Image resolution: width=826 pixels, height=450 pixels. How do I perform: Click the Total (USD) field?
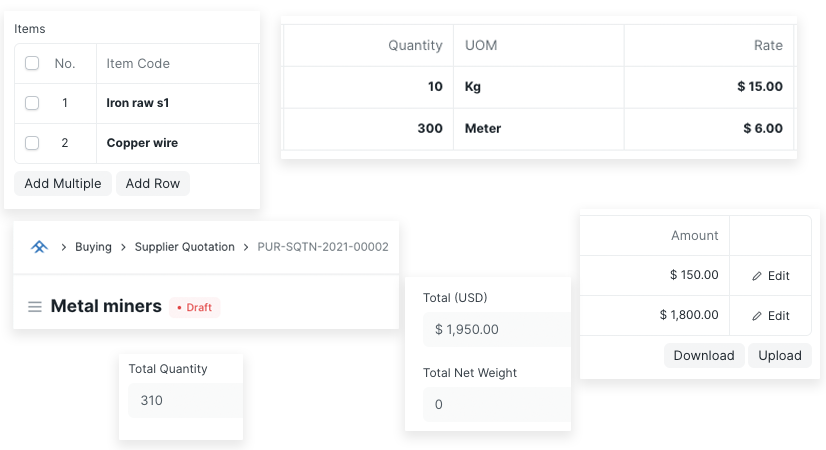[497, 329]
